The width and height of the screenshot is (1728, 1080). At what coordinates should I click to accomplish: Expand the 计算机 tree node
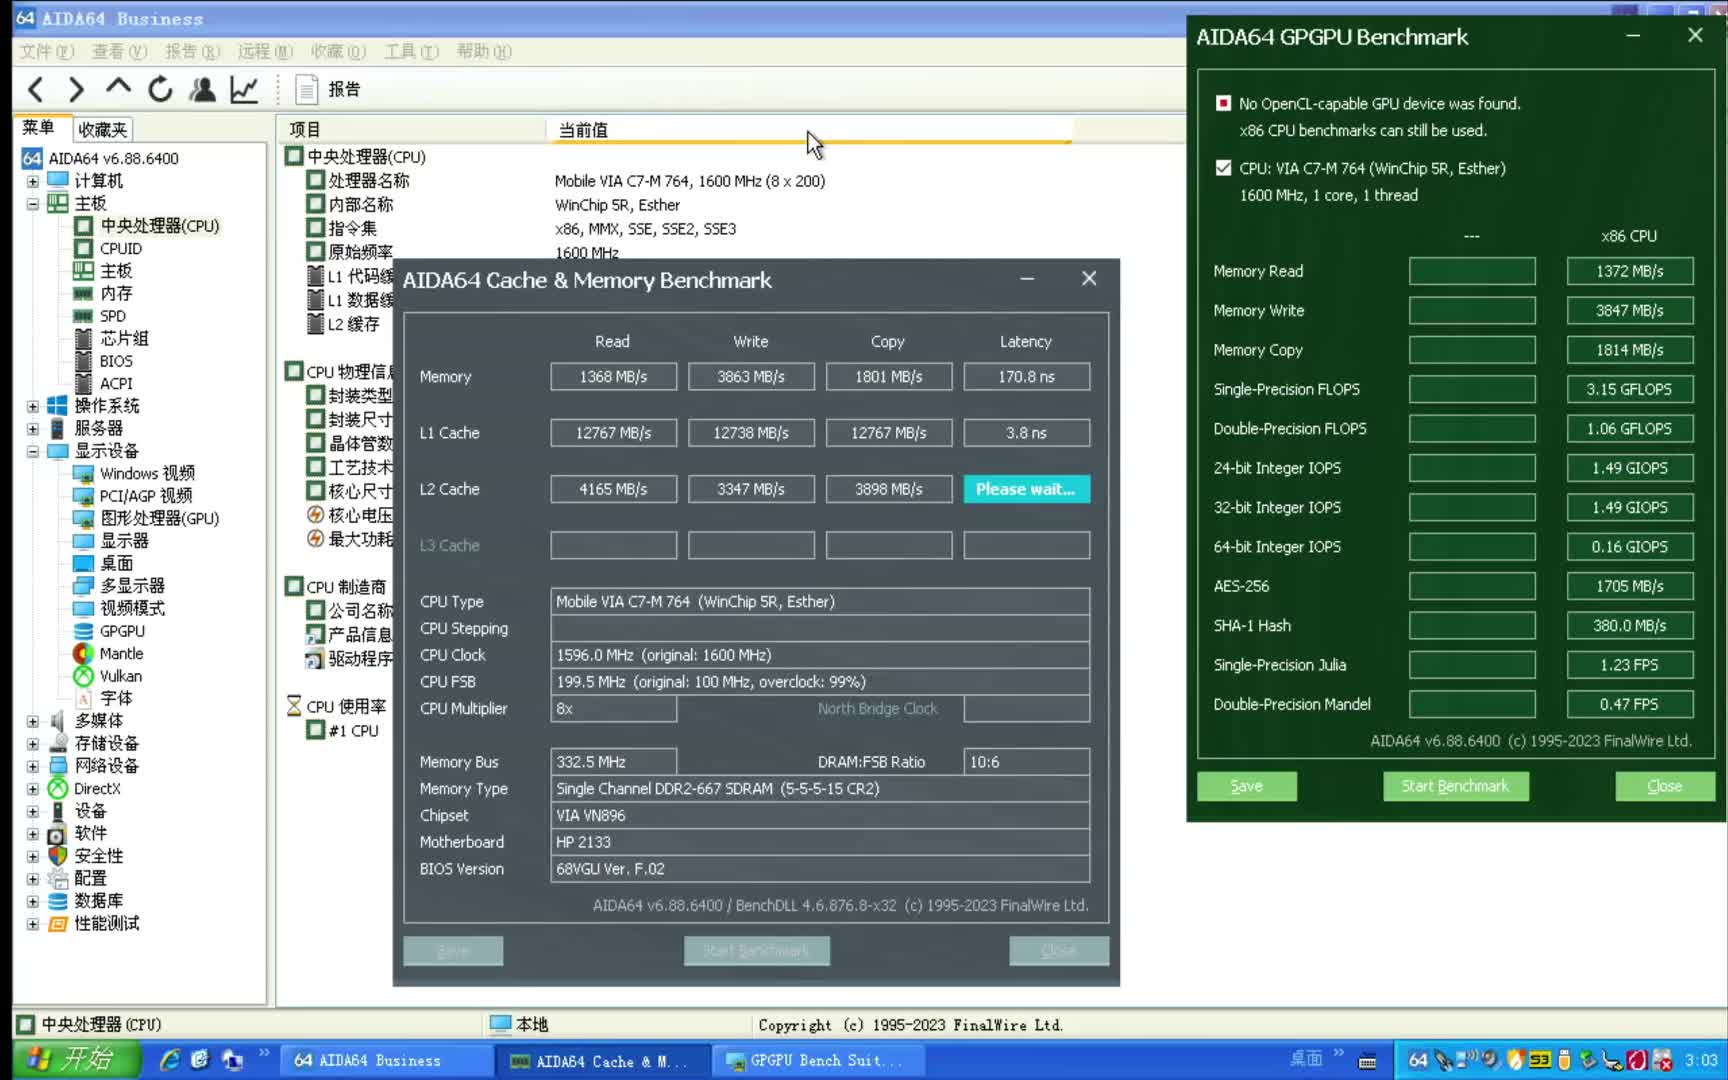click(32, 180)
